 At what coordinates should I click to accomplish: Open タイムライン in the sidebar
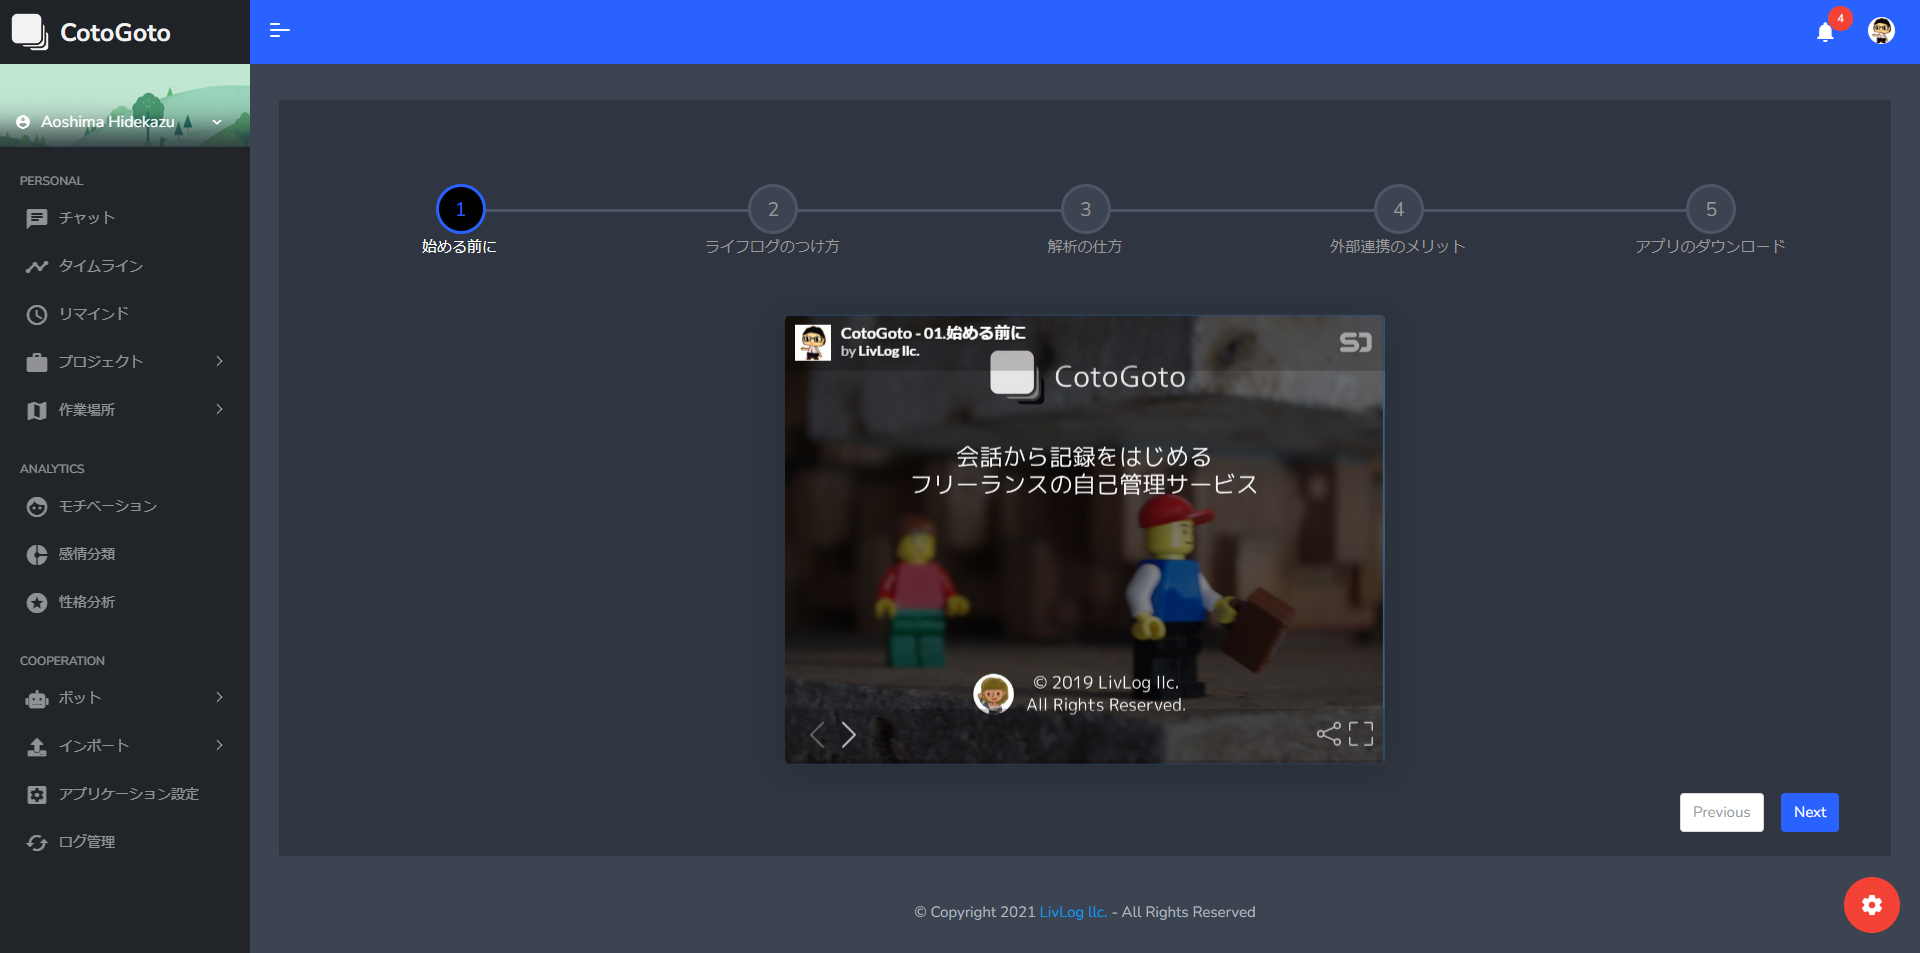[x=100, y=266]
